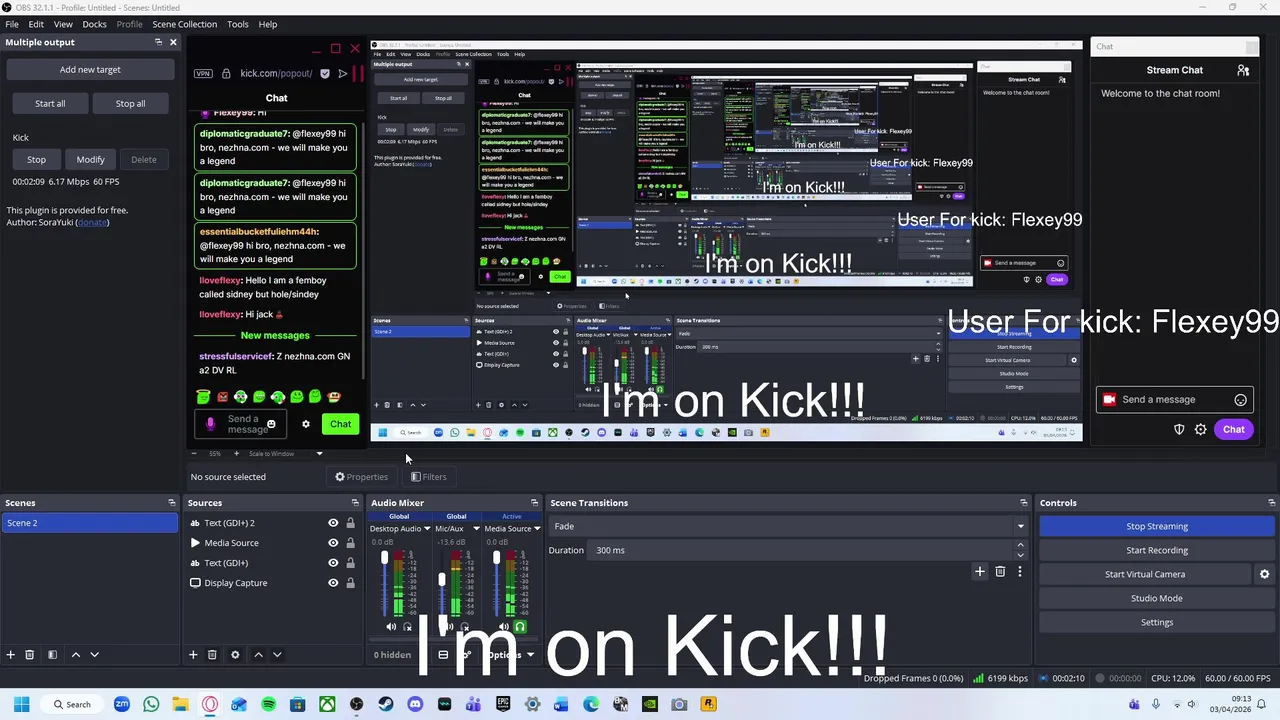This screenshot has height=720, width=1280.
Task: Open Kick popout chat settings gear
Action: pos(306,424)
